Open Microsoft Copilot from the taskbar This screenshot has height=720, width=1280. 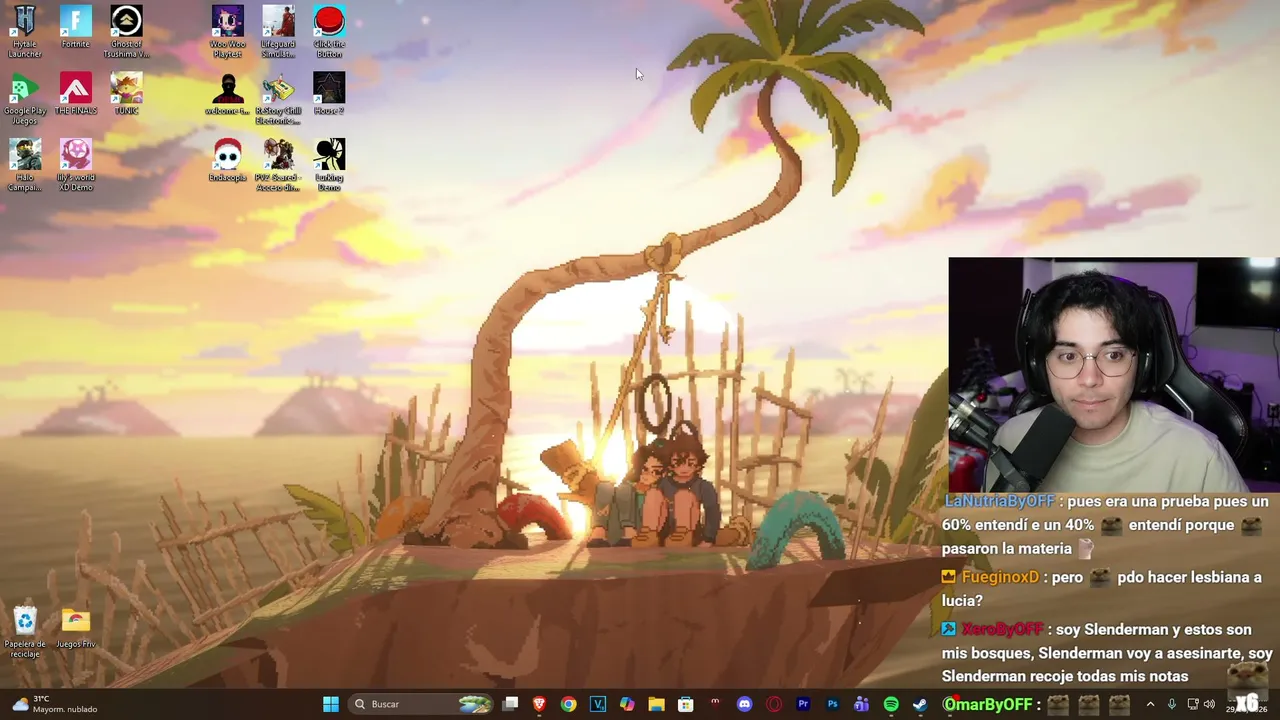[x=627, y=704]
